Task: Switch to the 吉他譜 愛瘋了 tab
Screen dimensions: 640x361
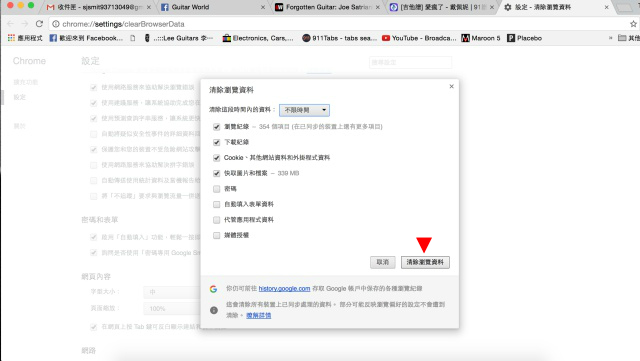Action: tap(440, 7)
